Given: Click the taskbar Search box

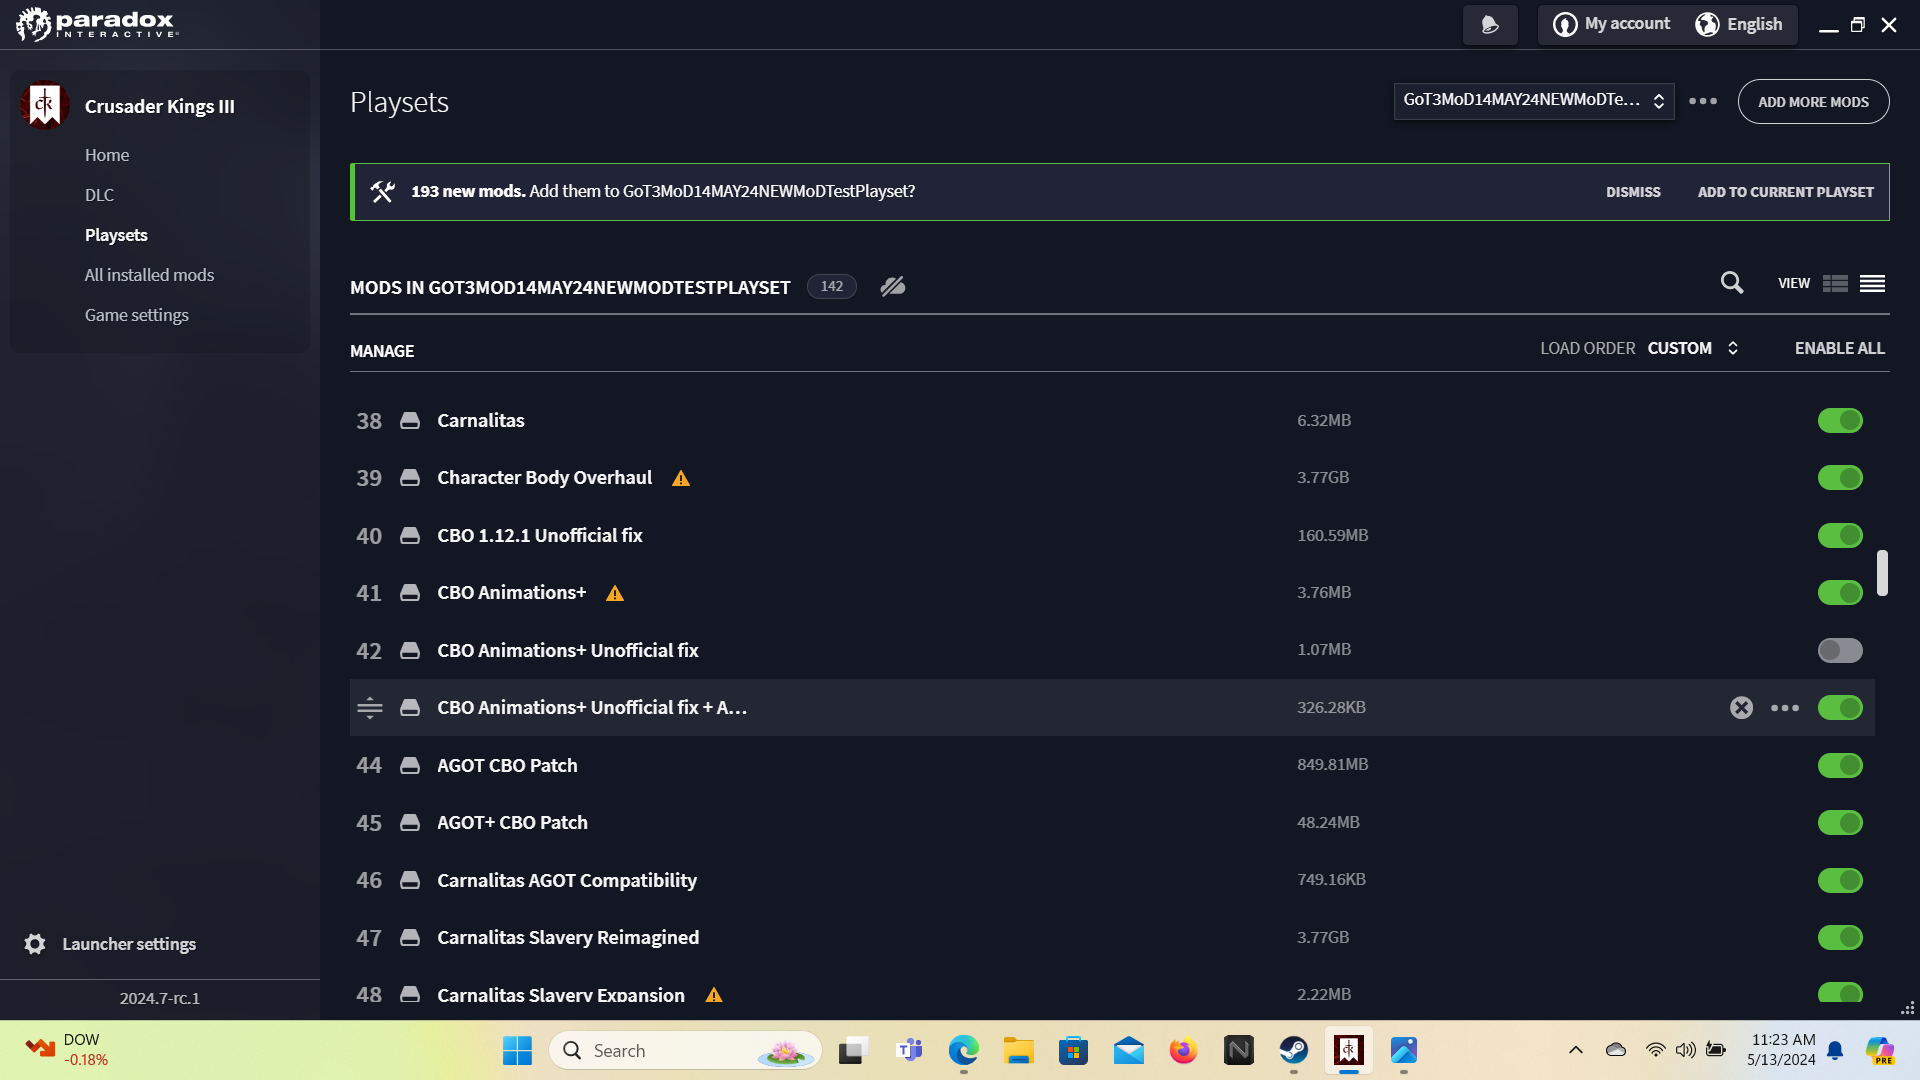Looking at the screenshot, I should tap(685, 1050).
